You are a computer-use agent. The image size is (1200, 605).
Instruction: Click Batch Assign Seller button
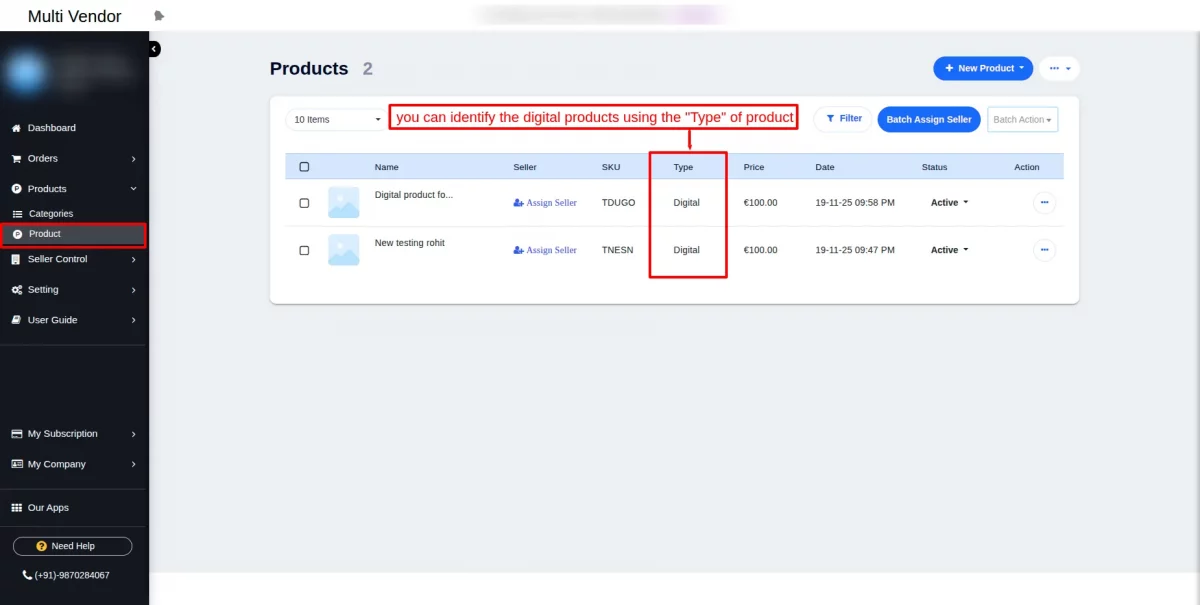pyautogui.click(x=929, y=119)
